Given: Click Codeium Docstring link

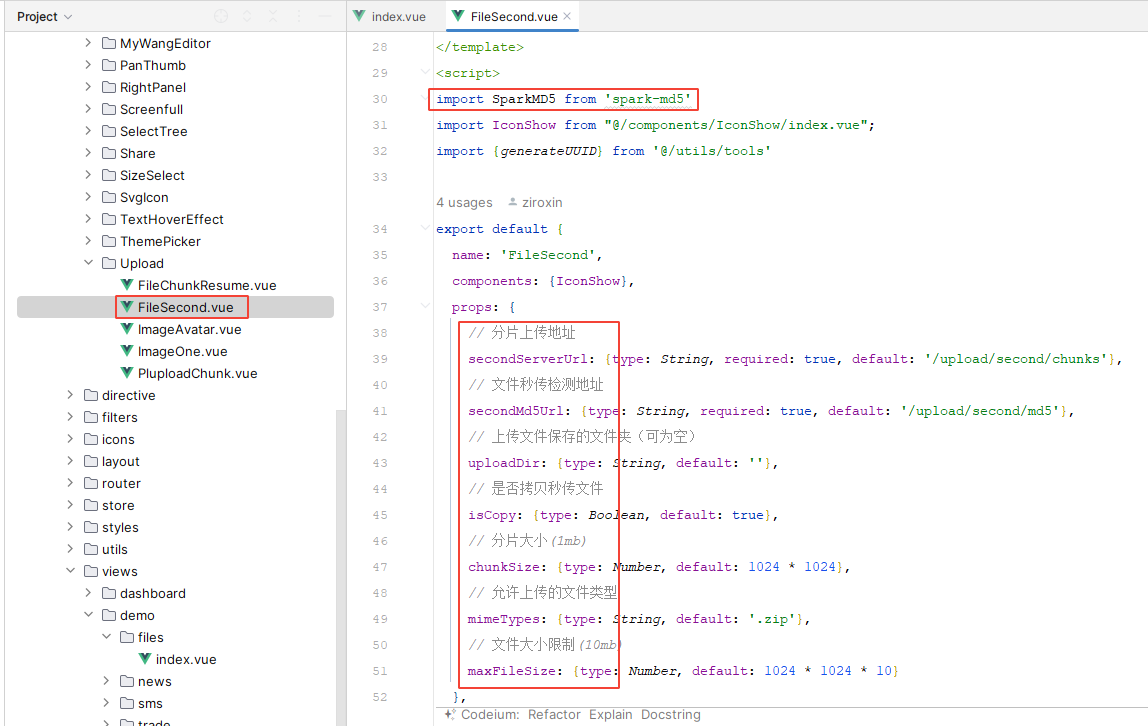Looking at the screenshot, I should click(x=671, y=714).
